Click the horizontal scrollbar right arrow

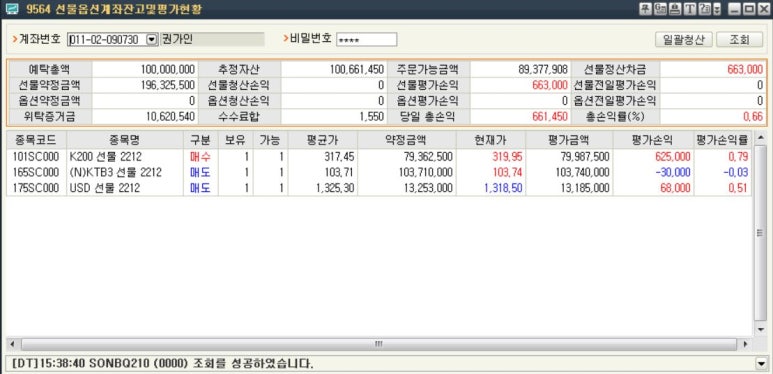[x=745, y=343]
